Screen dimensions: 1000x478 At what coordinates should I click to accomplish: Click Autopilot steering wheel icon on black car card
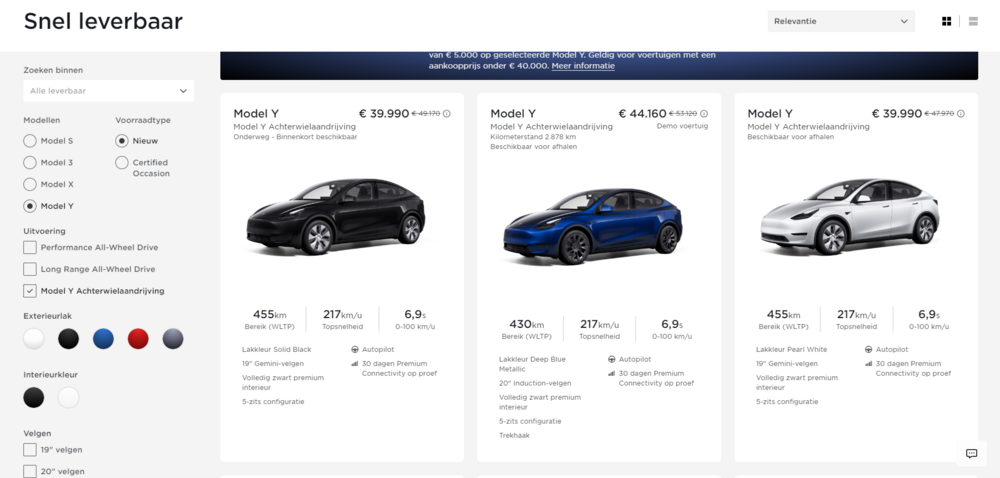[355, 350]
